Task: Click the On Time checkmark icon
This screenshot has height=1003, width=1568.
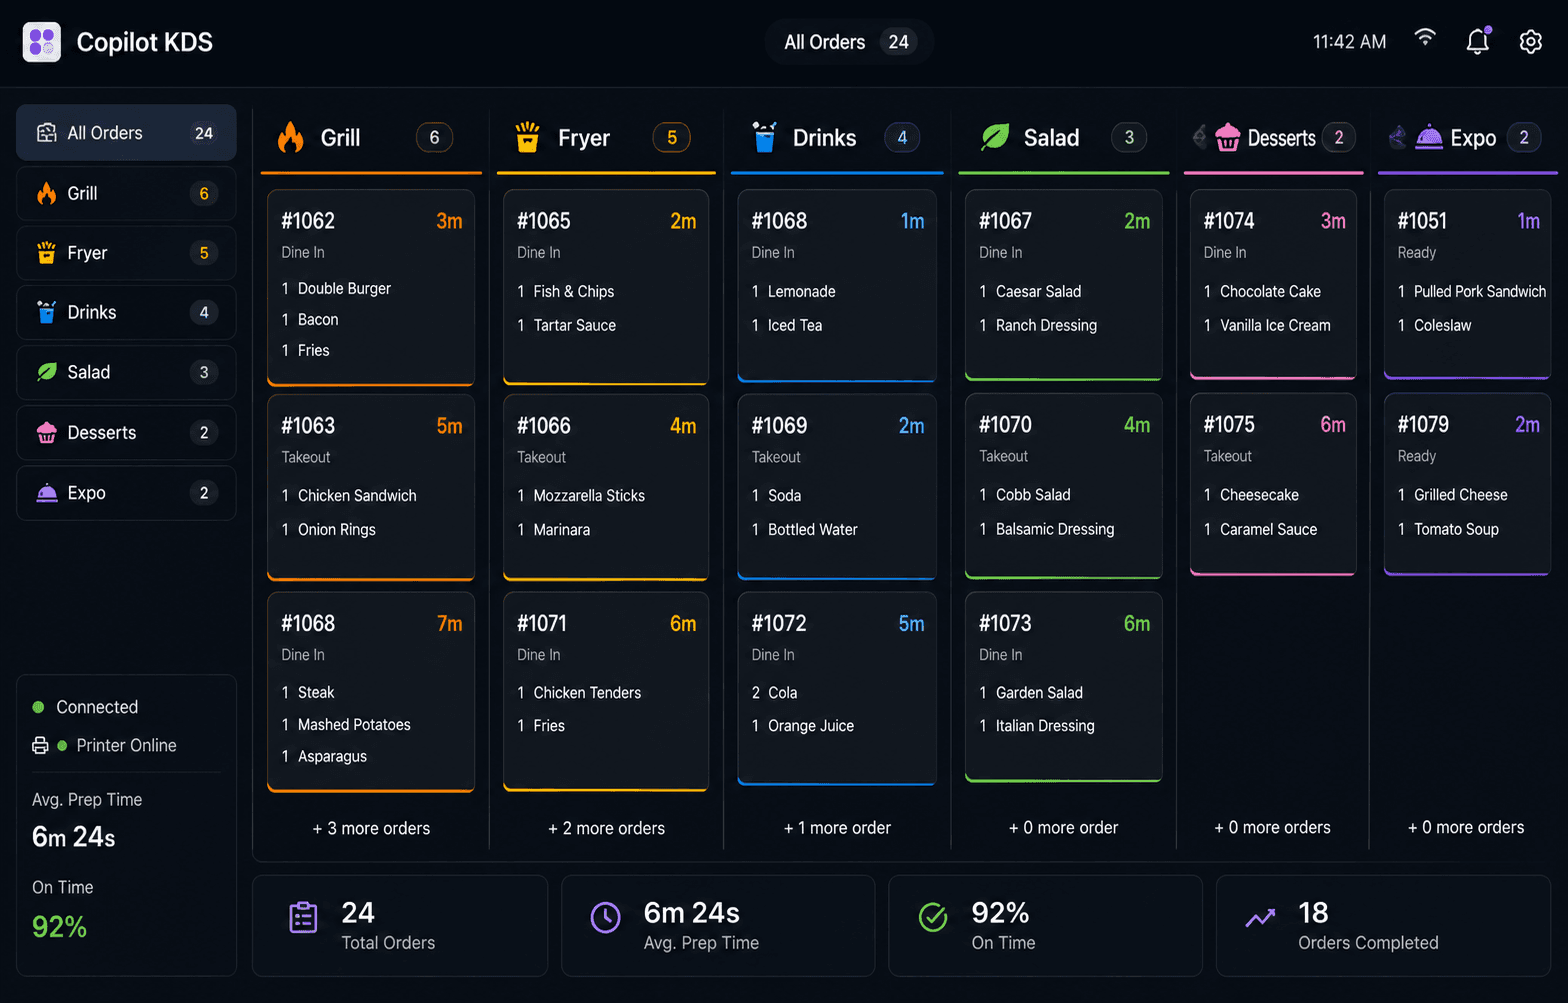Action: [x=933, y=917]
